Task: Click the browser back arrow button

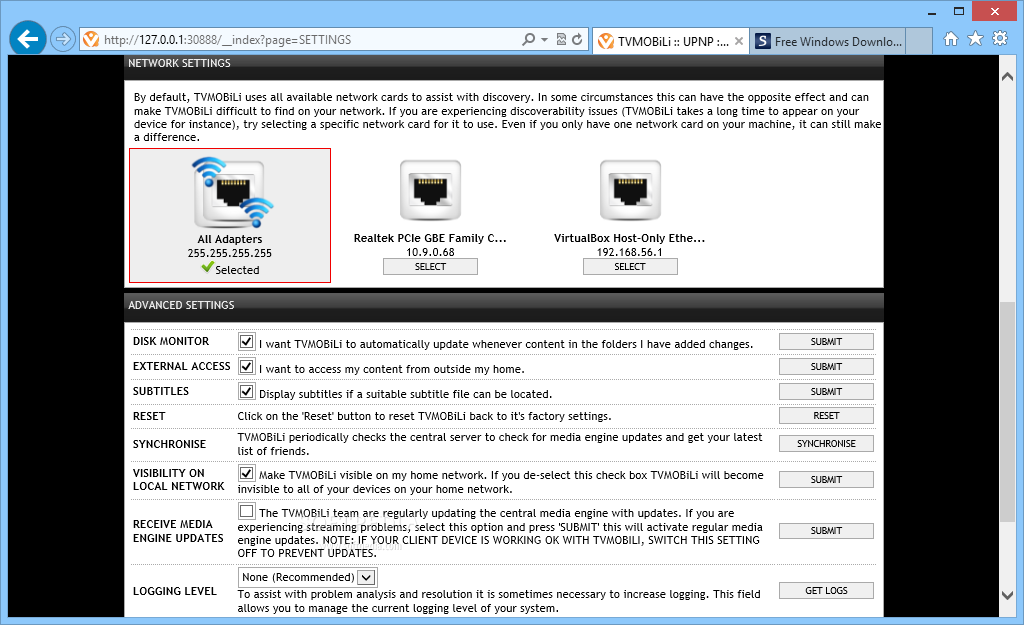Action: coord(27,39)
